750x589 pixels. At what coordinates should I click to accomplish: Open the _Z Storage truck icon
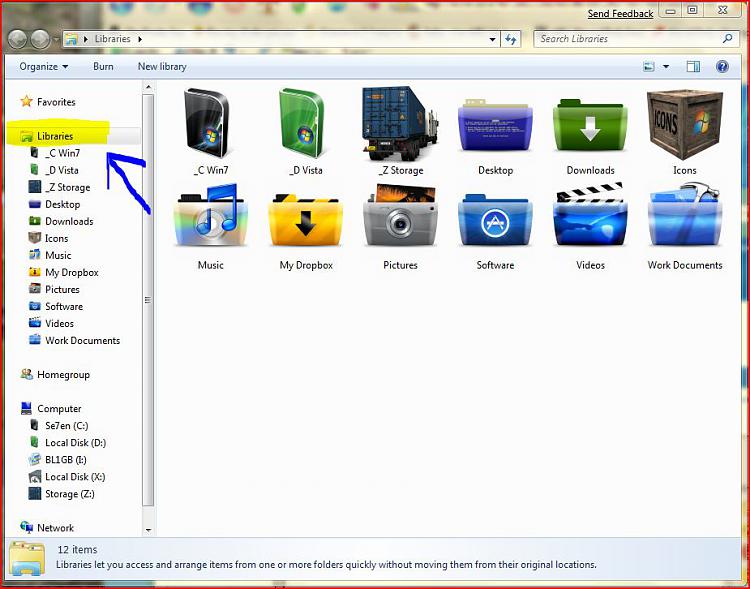click(401, 124)
